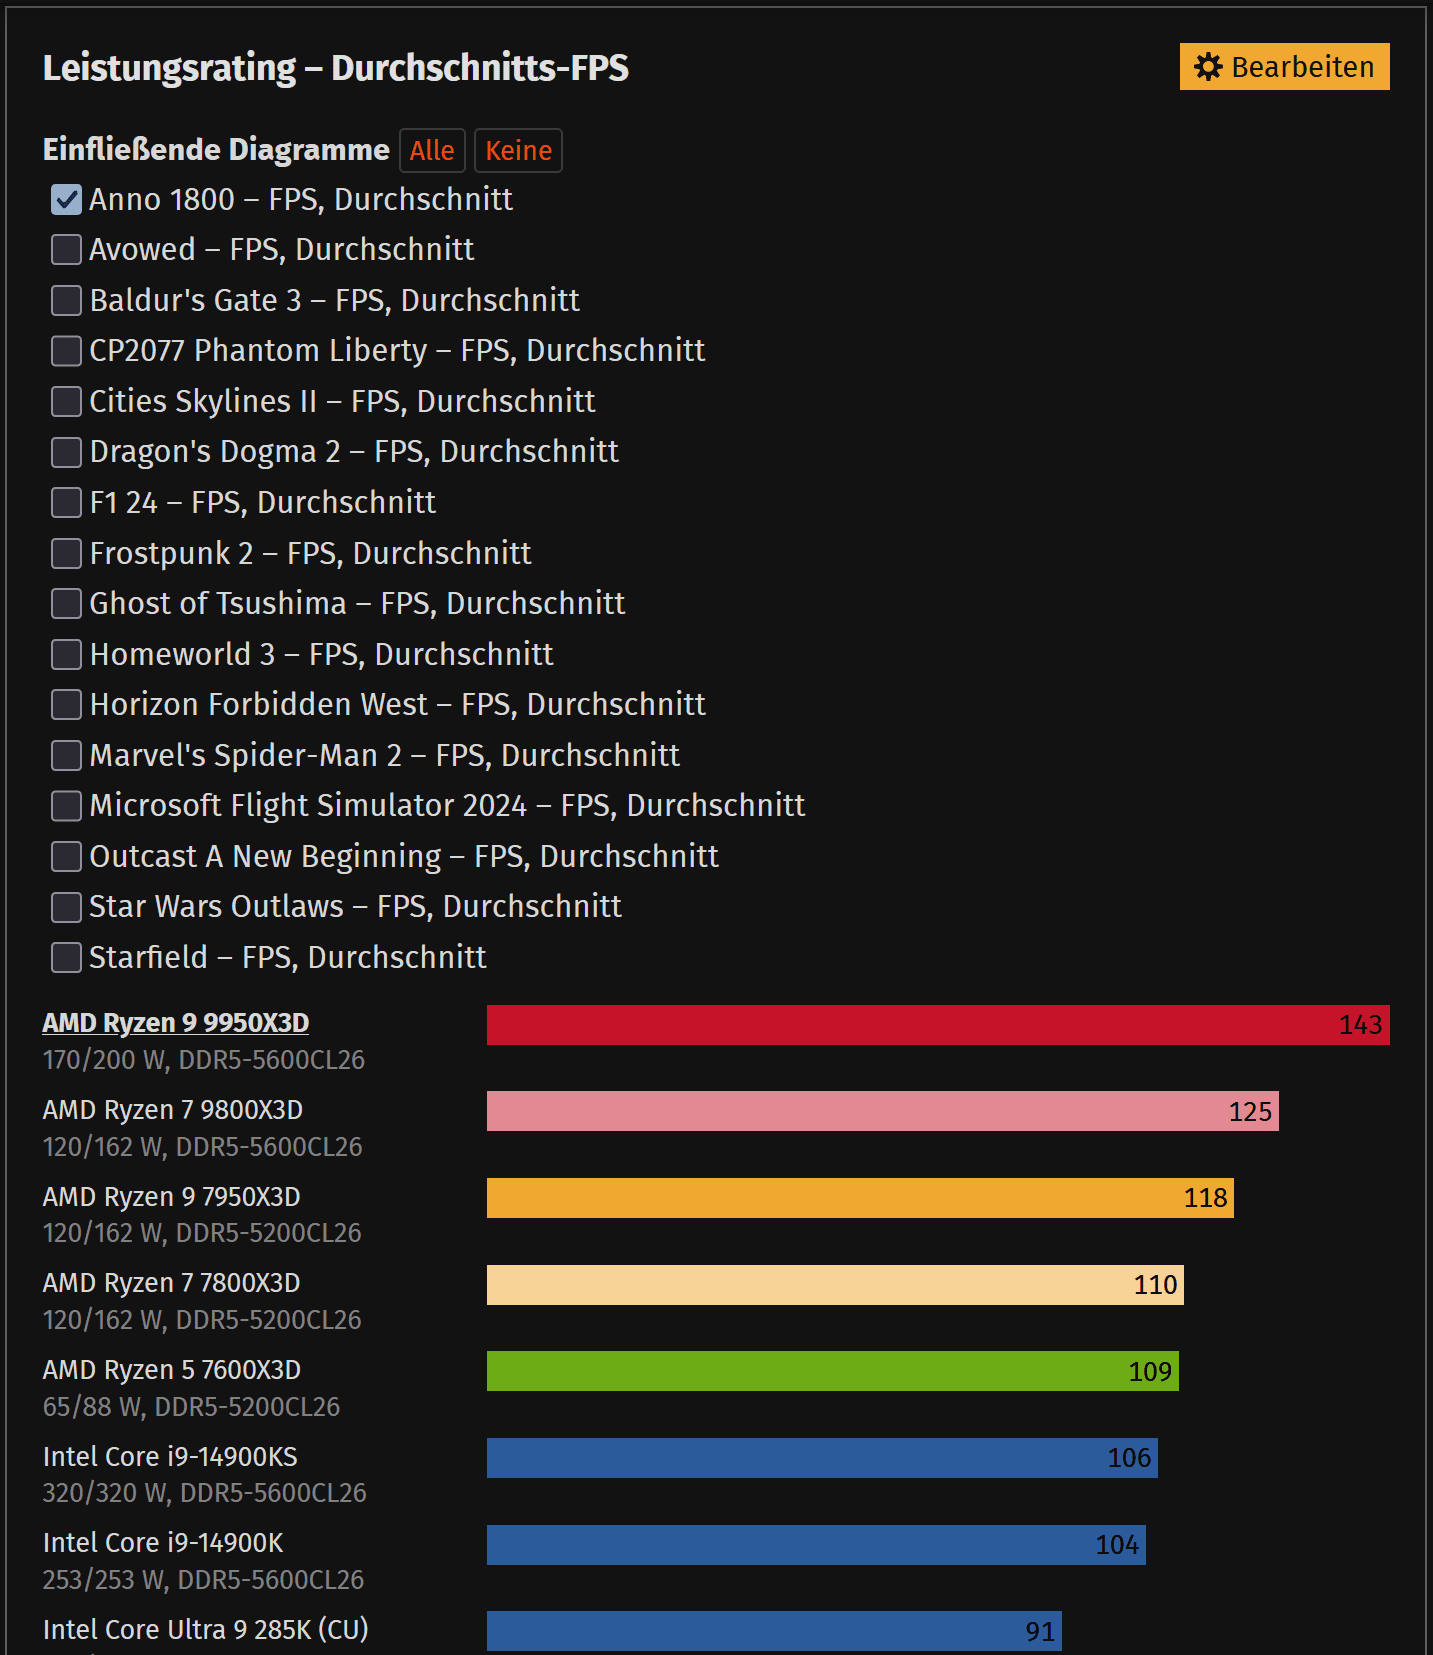
Task: Click the gear icon in Bearbeiten button
Action: pos(1208,67)
